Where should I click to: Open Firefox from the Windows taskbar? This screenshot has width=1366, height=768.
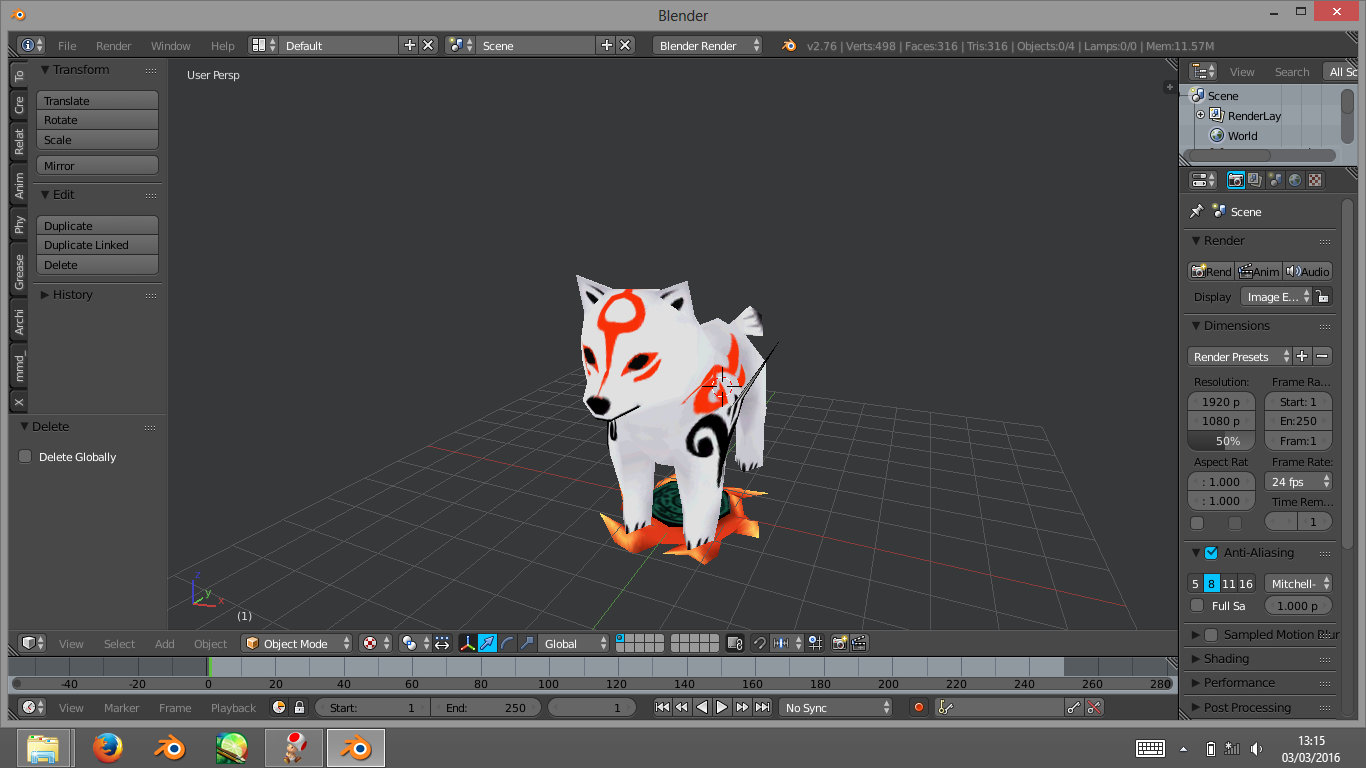[107, 747]
